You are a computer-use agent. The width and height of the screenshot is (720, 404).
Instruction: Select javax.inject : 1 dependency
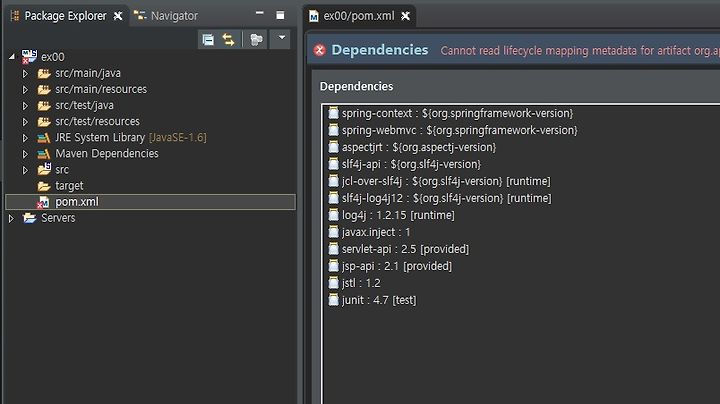tap(376, 232)
